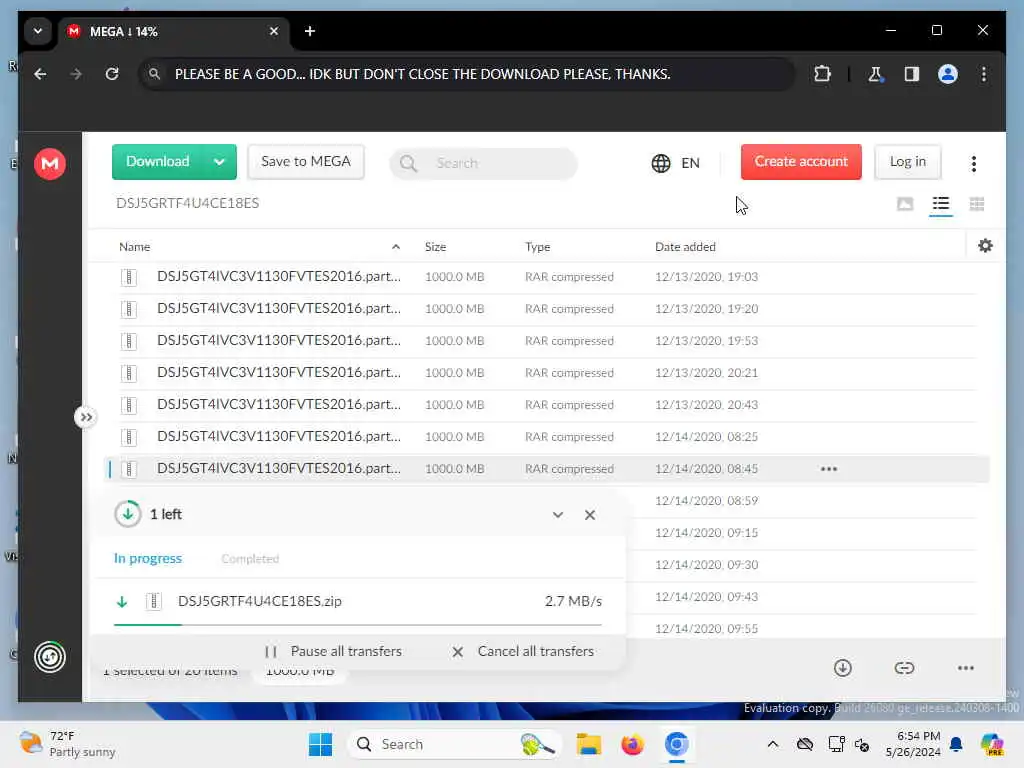Open Windows Start menu
This screenshot has height=768, width=1024.
[x=320, y=744]
